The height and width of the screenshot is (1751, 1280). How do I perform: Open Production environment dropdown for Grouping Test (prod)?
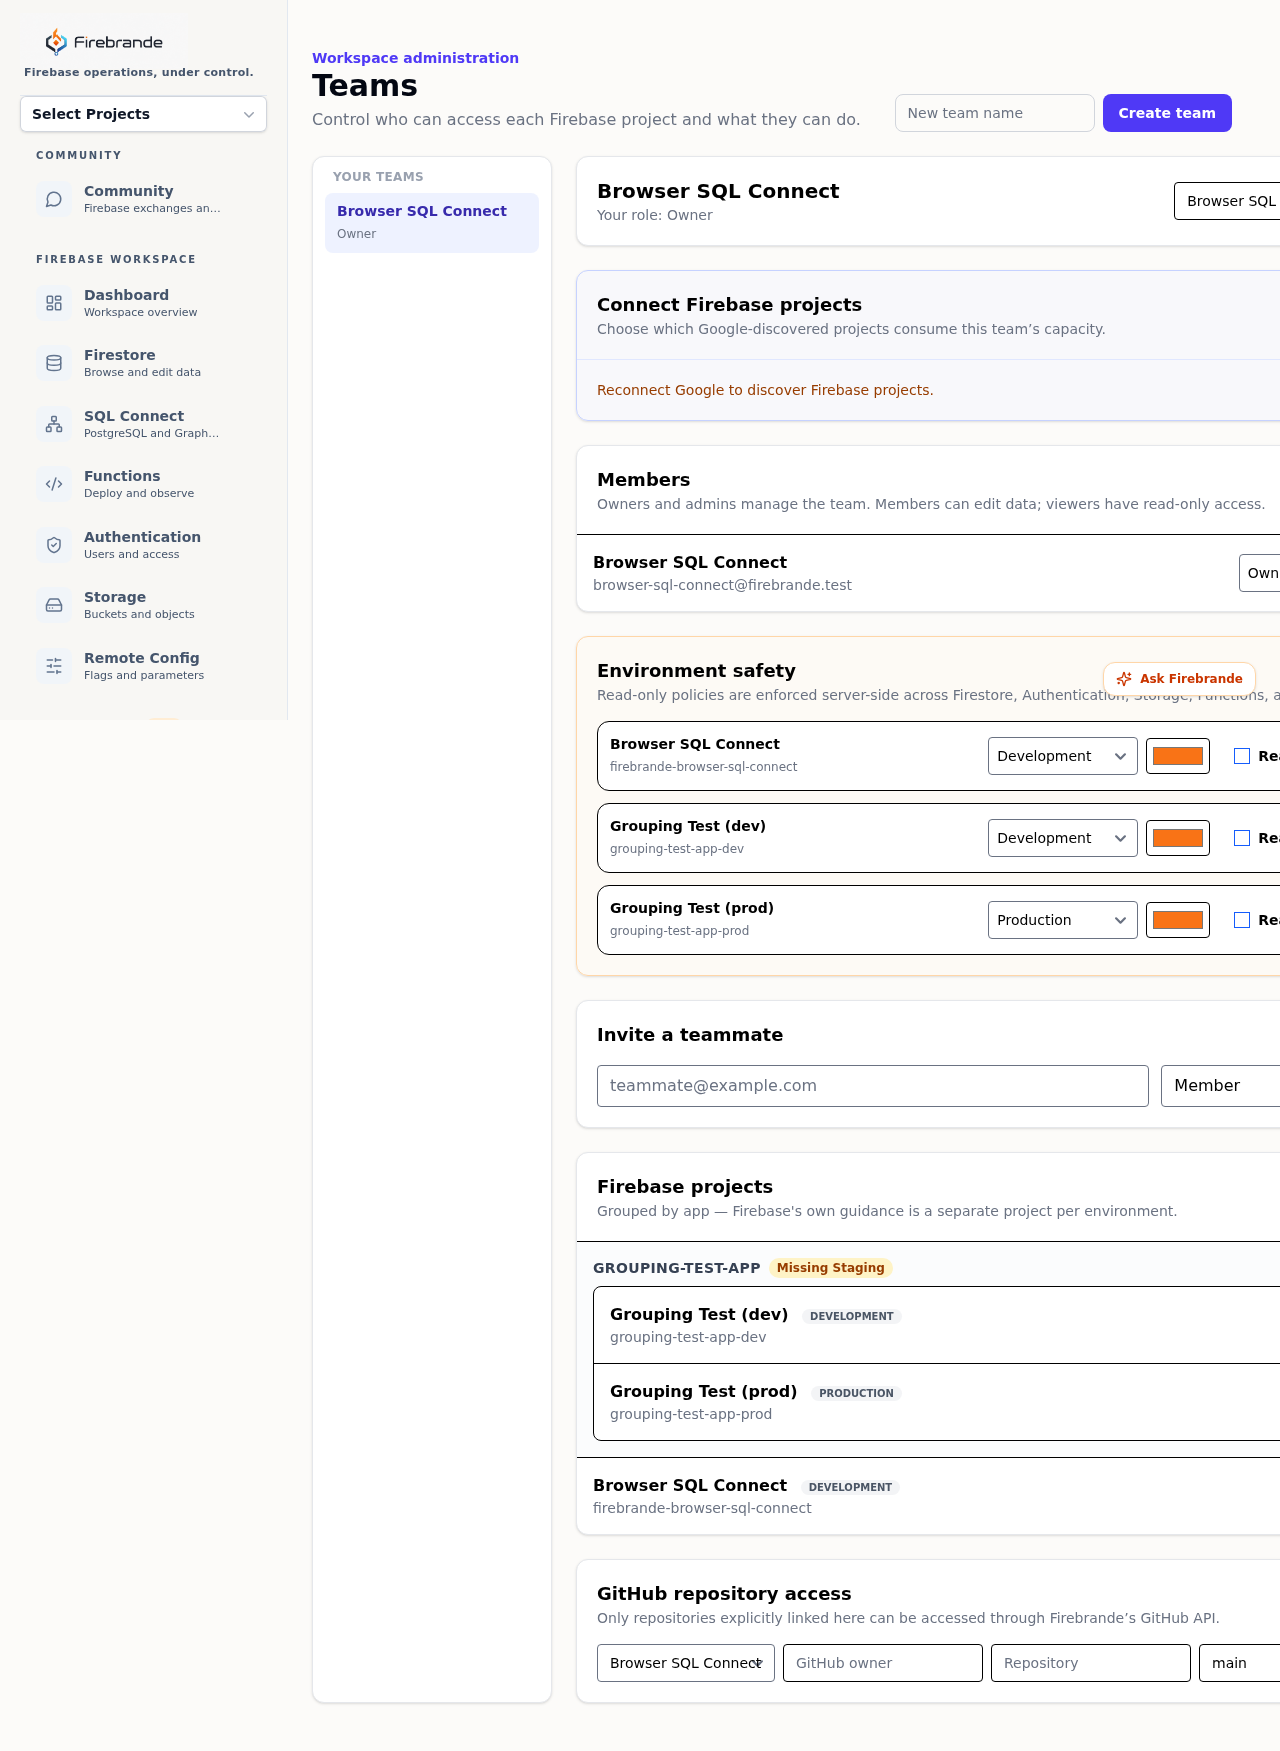tap(1062, 920)
